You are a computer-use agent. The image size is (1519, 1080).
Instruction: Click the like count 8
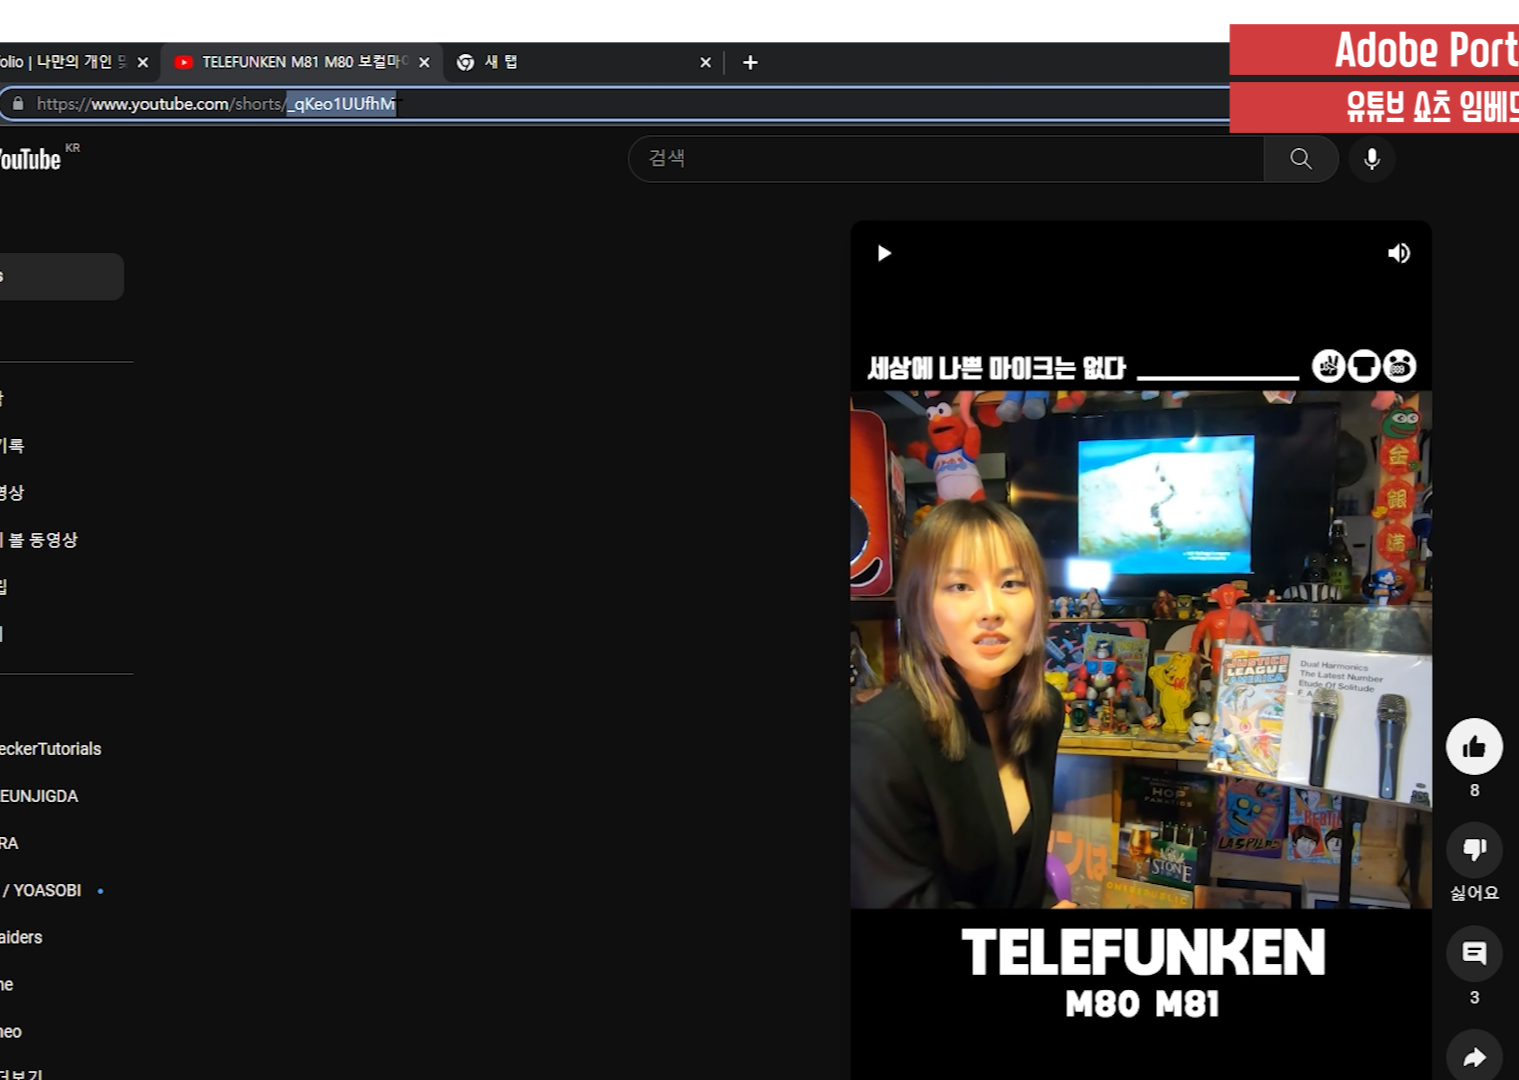click(x=1474, y=790)
